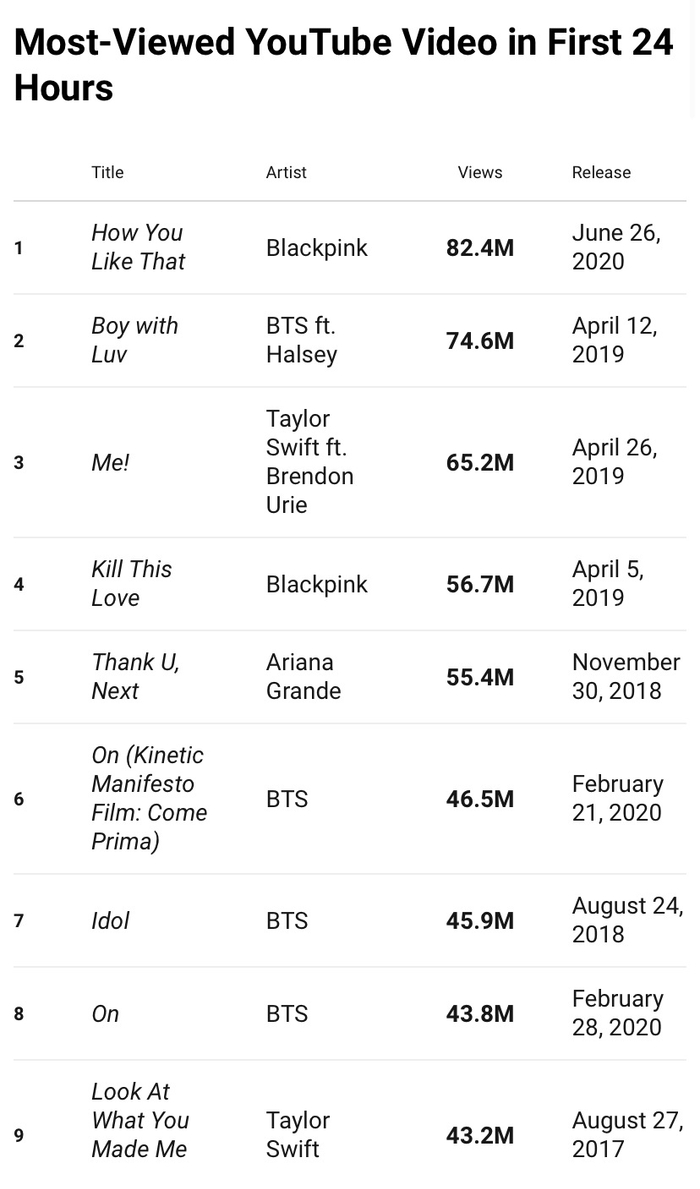Click the "BTS ft. Halsey" artist cell
Screen dimensions: 700x1189
pyautogui.click(x=301, y=340)
